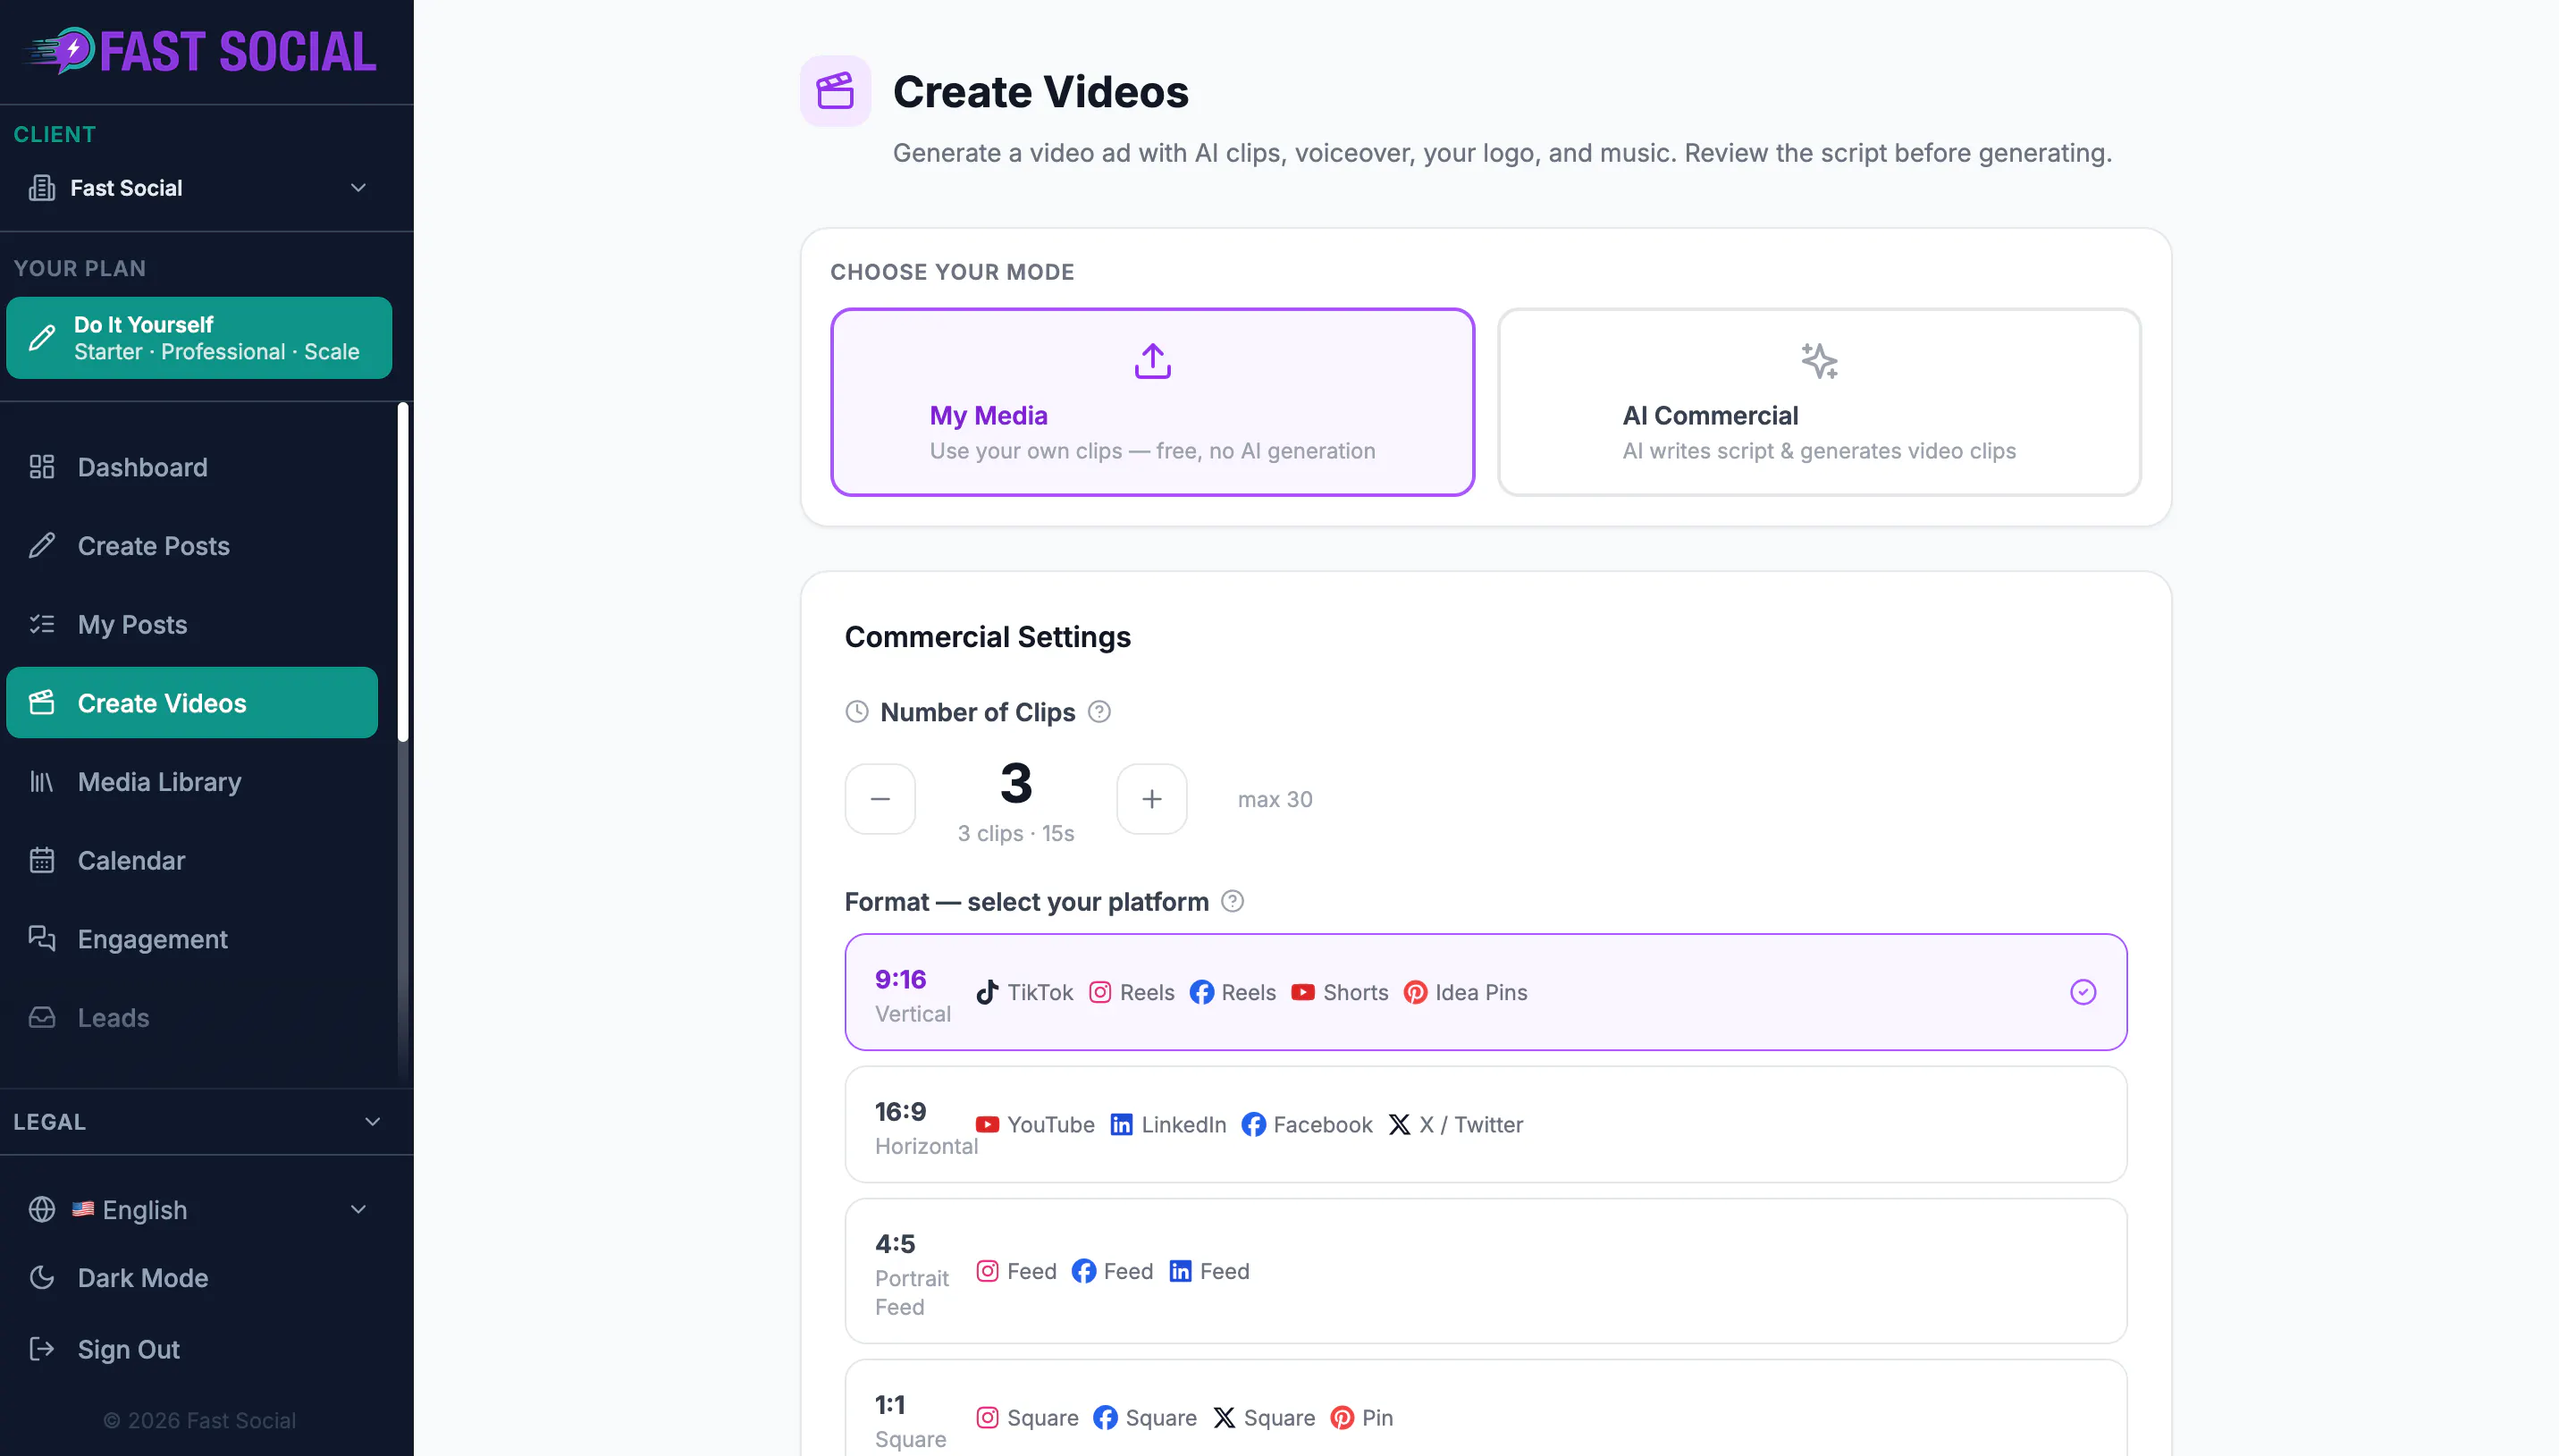Click the 'max 30' label

1275,799
